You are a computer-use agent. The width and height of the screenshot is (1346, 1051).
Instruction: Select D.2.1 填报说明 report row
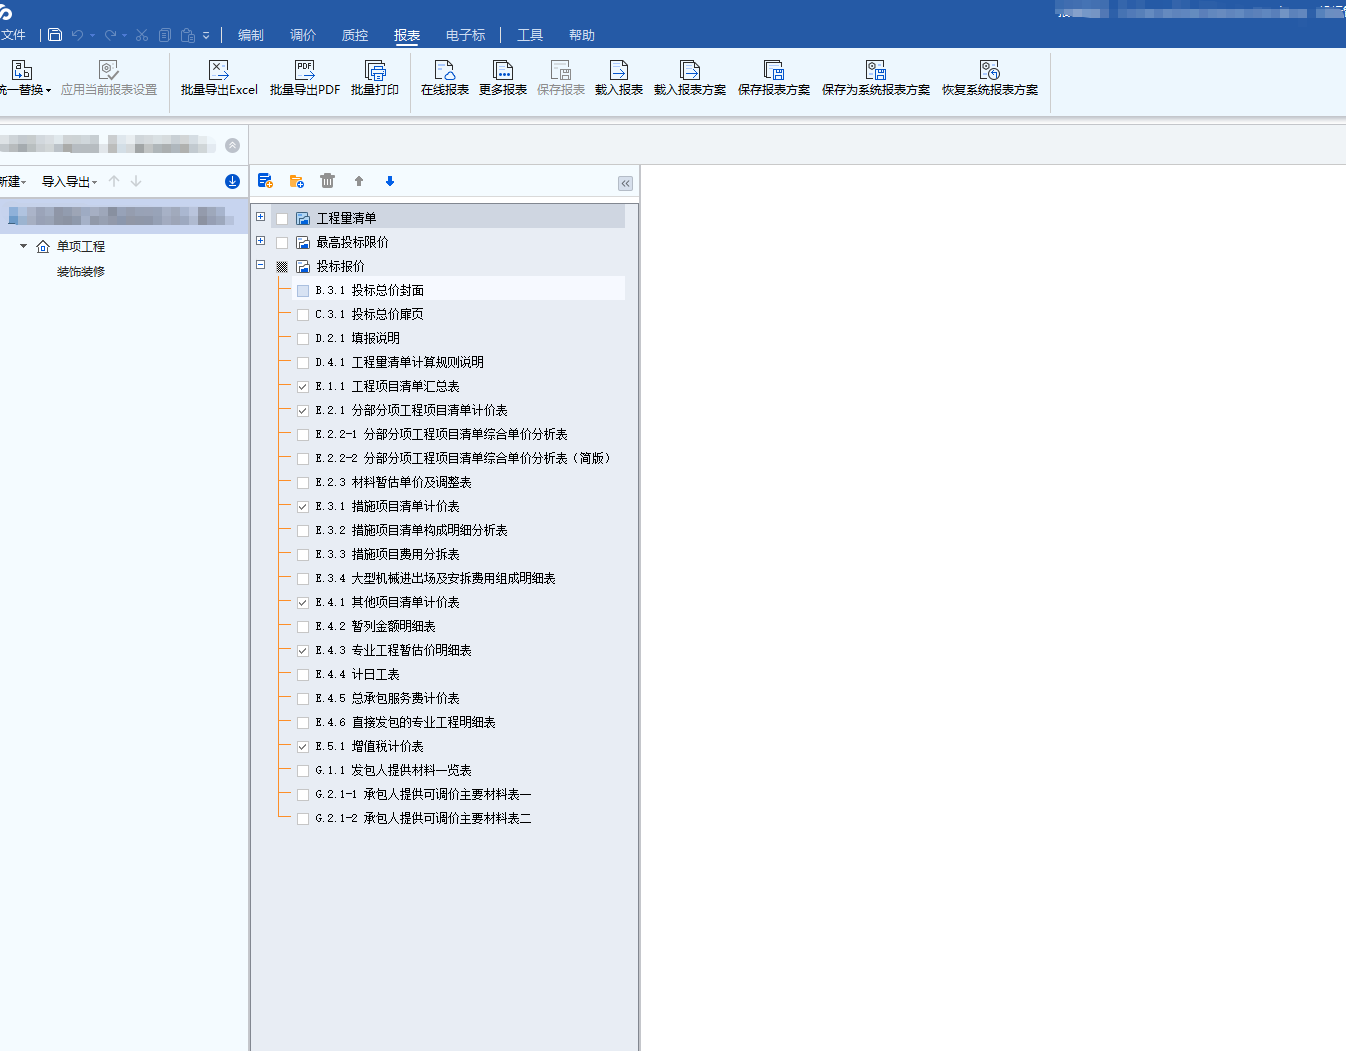(x=357, y=338)
